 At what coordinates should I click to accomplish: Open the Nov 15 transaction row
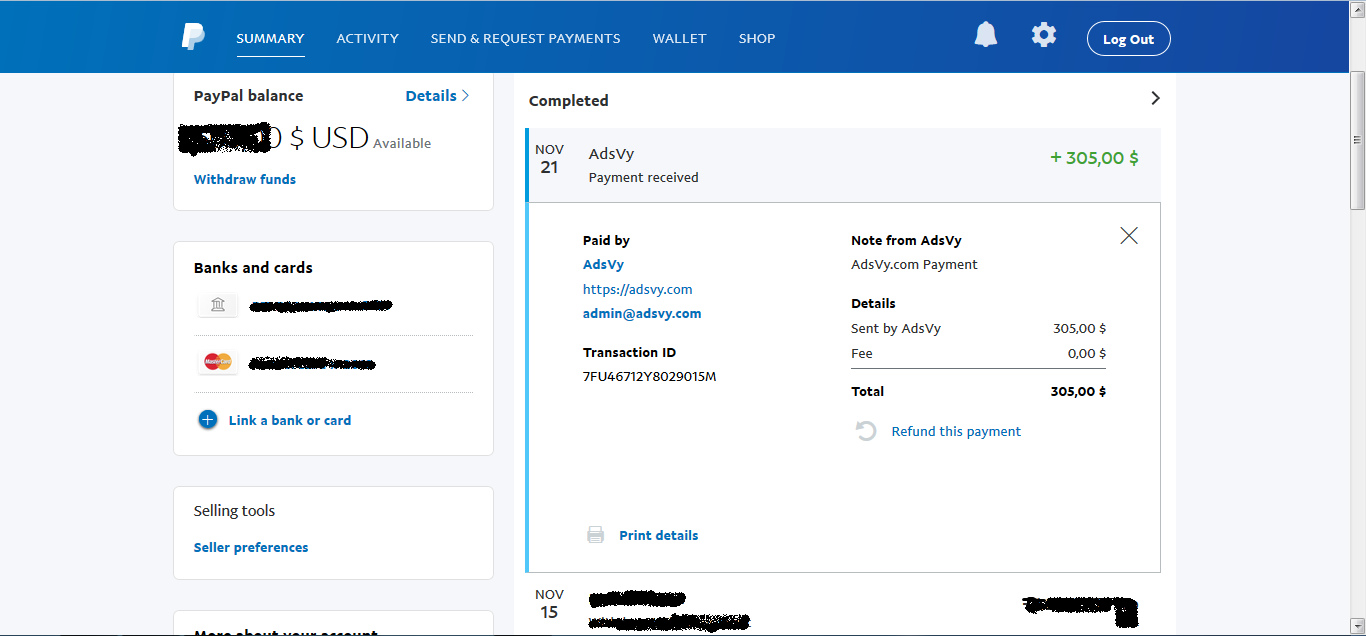point(843,605)
